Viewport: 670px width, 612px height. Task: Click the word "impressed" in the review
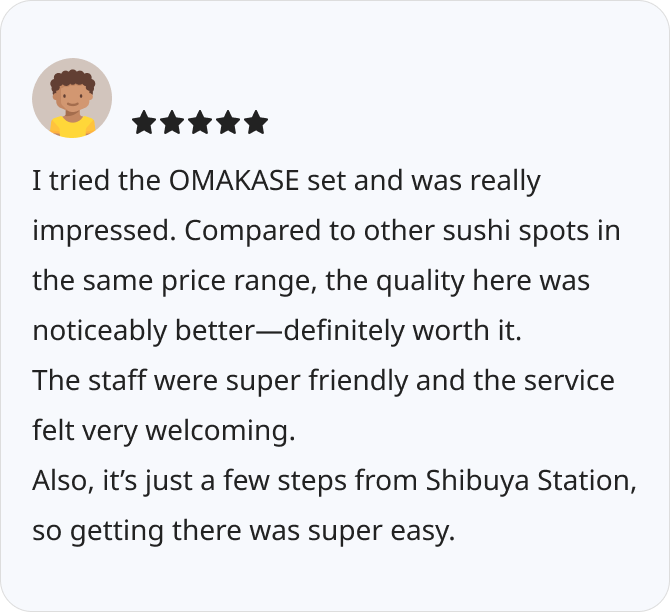click(x=104, y=232)
